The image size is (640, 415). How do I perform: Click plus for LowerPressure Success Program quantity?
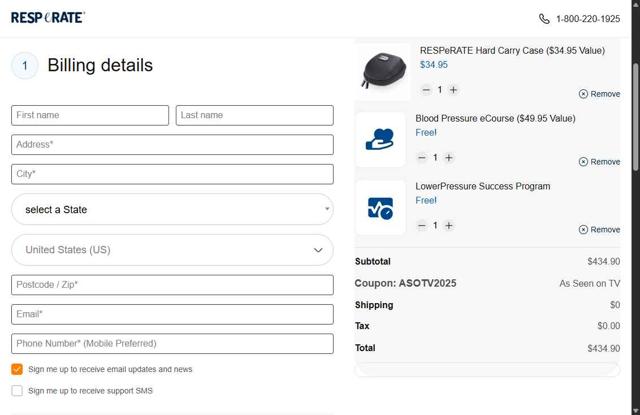click(x=449, y=225)
